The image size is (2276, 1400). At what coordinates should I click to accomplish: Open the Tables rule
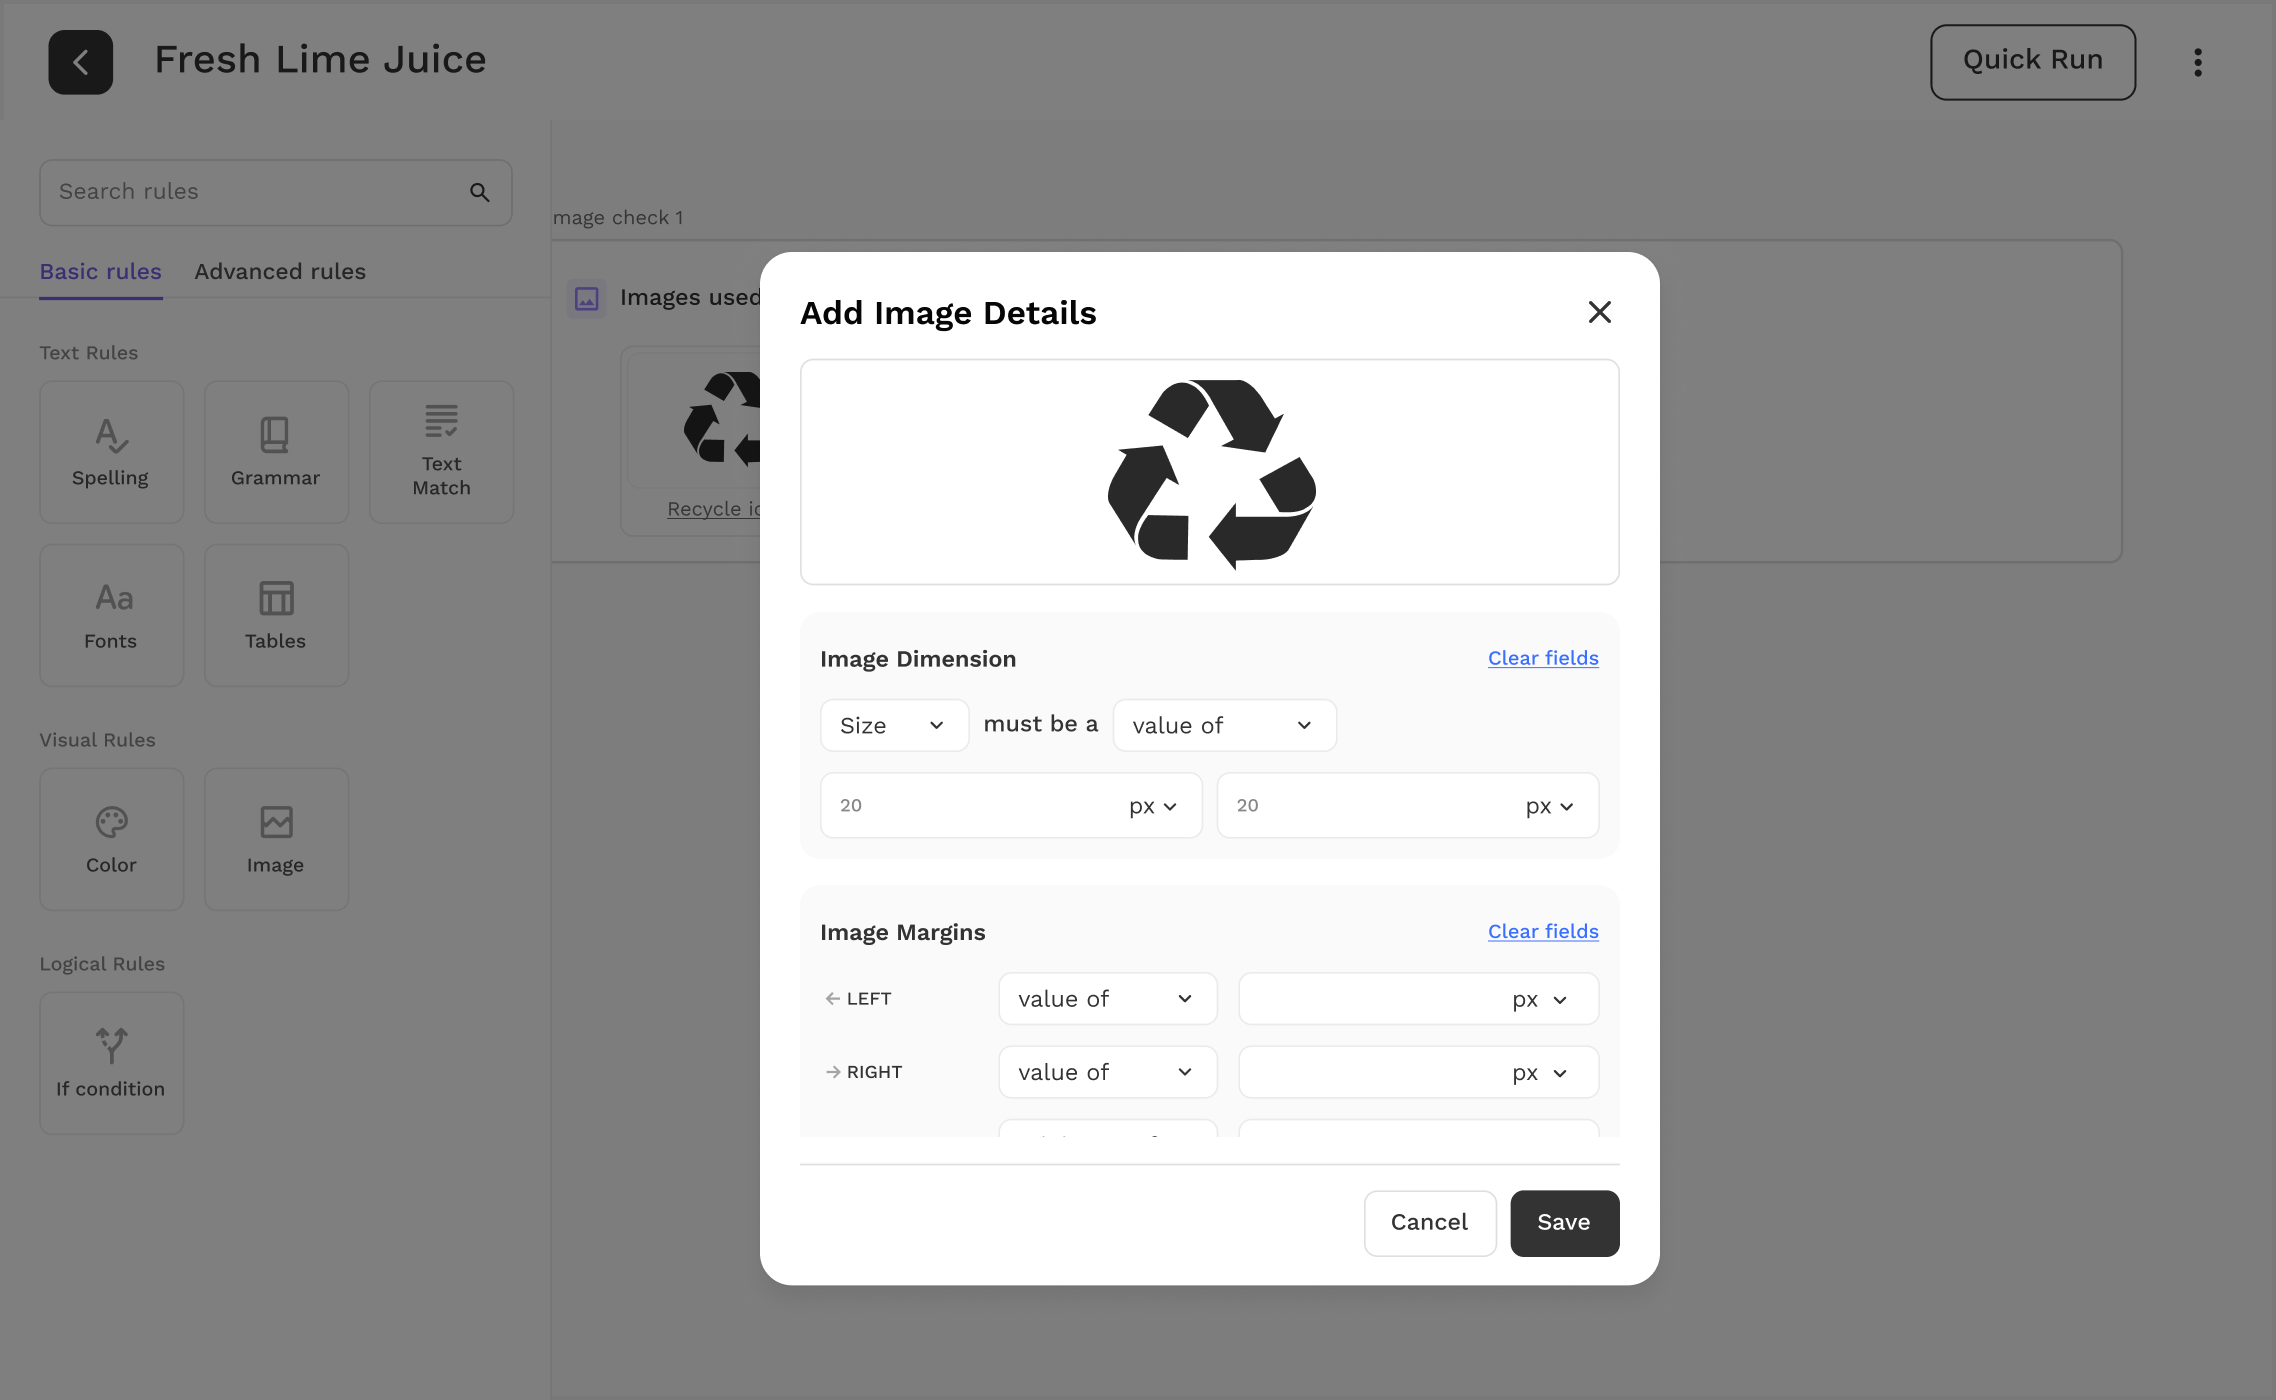click(276, 614)
